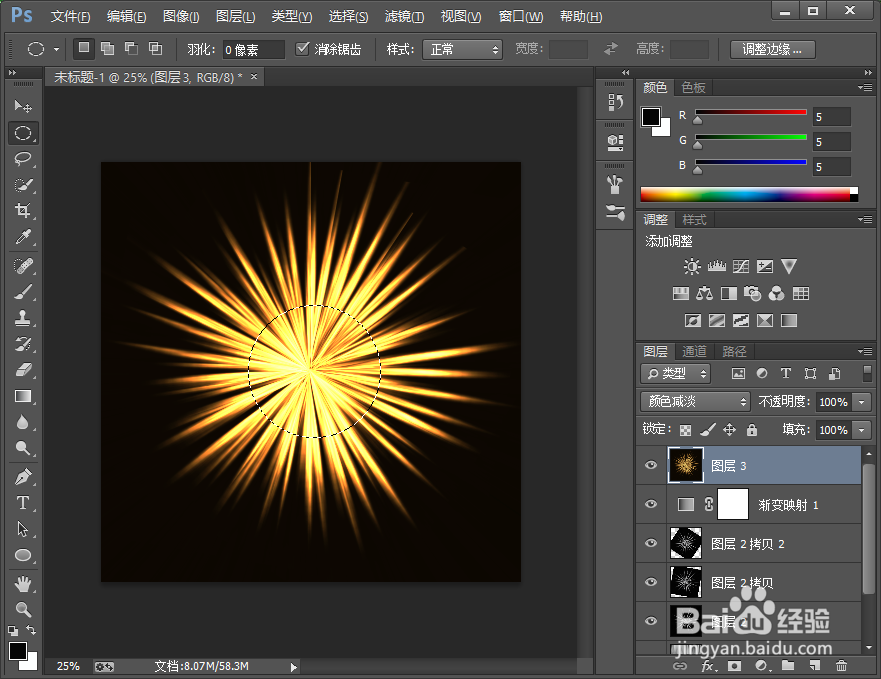Hide 图层 3 layer visibility
This screenshot has height=679, width=881.
651,465
